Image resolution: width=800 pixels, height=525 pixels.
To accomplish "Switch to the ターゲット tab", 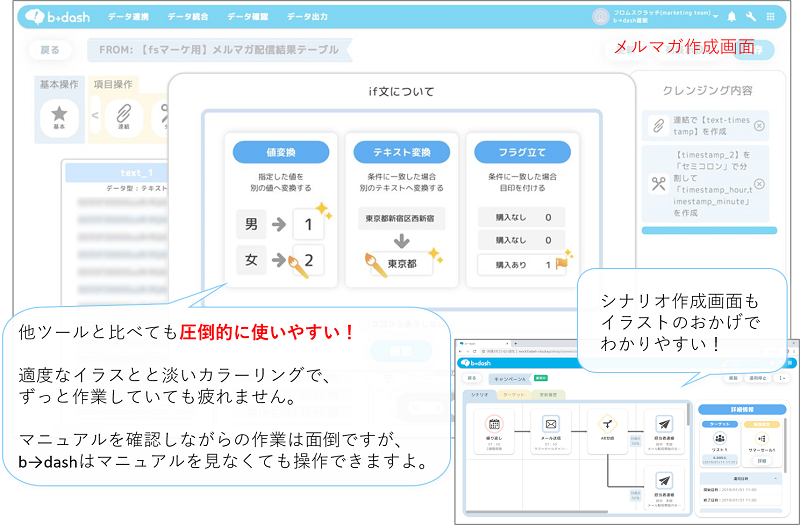I will [513, 395].
